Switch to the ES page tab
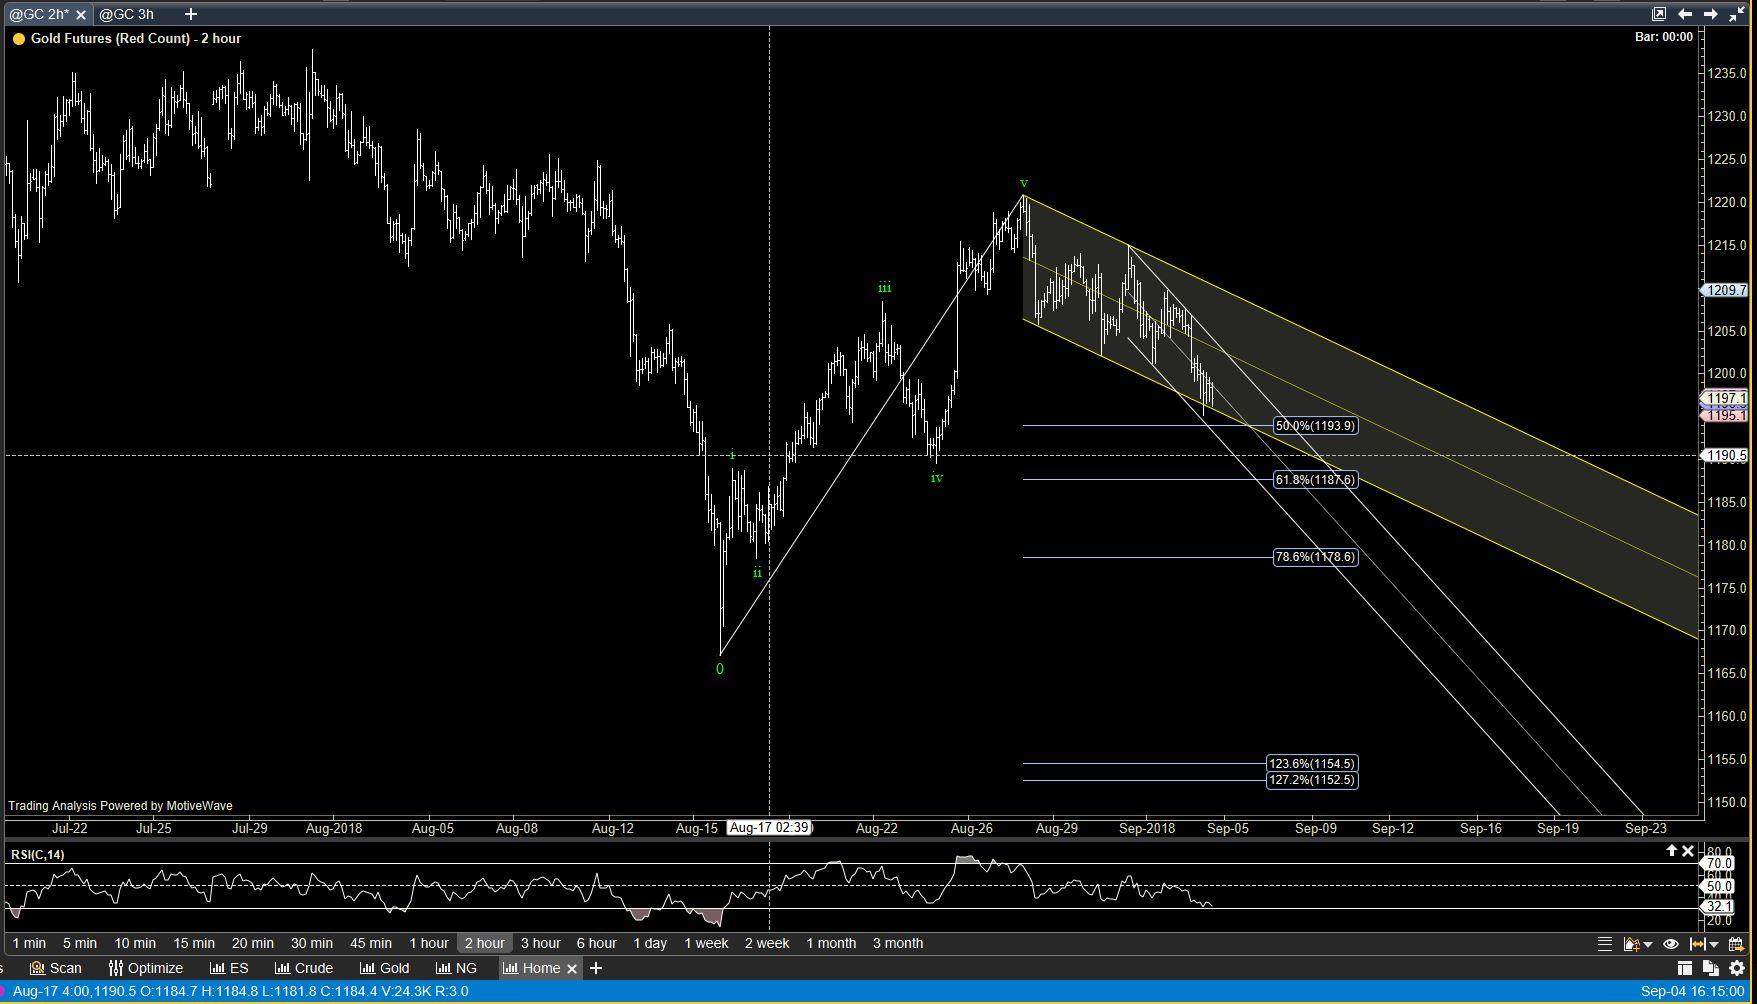1757x1004 pixels. pyautogui.click(x=229, y=968)
